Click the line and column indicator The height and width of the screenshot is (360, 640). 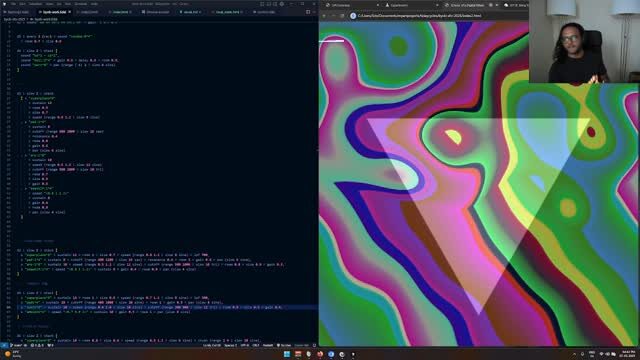(x=211, y=345)
